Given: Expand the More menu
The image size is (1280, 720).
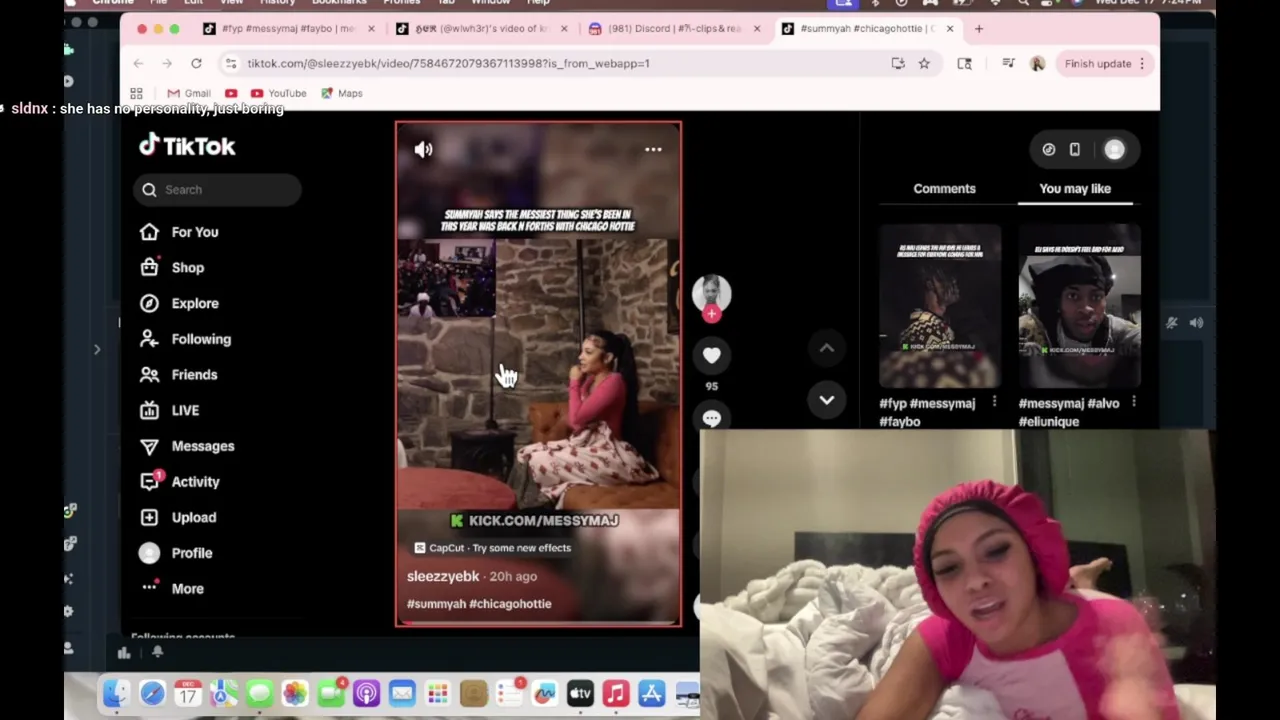Looking at the screenshot, I should point(172,589).
